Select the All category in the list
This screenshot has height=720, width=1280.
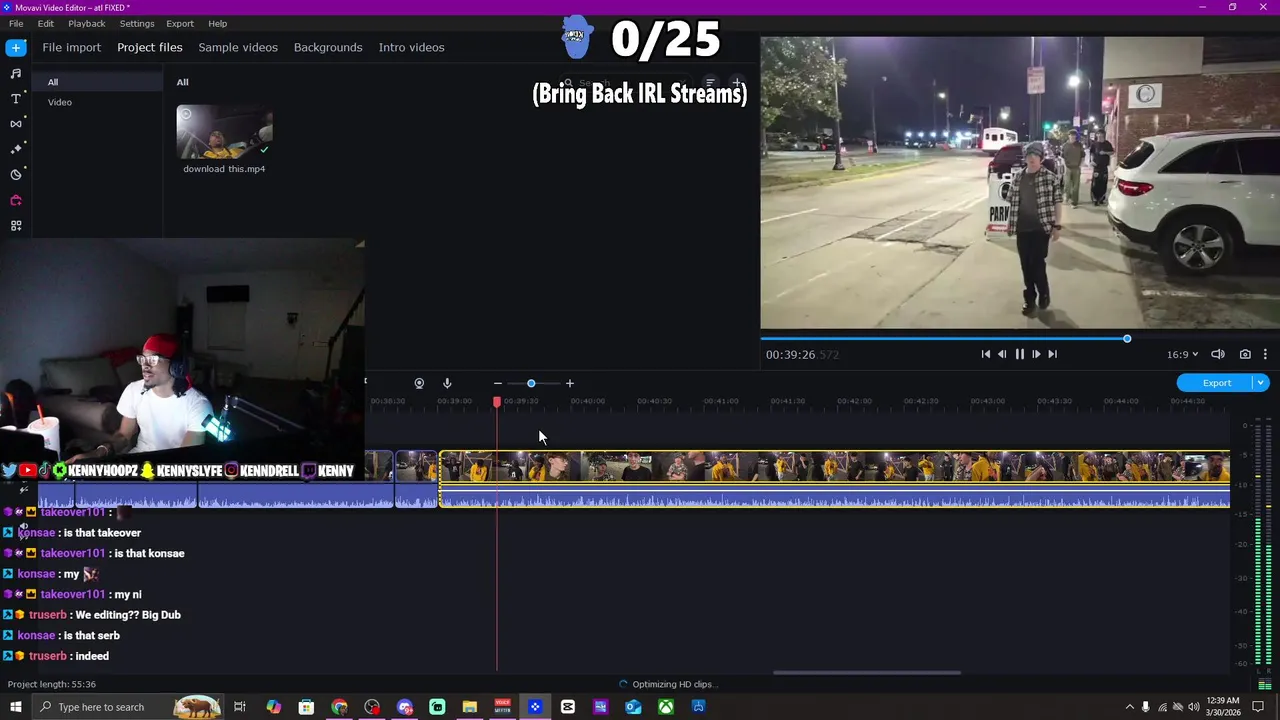[97, 82]
